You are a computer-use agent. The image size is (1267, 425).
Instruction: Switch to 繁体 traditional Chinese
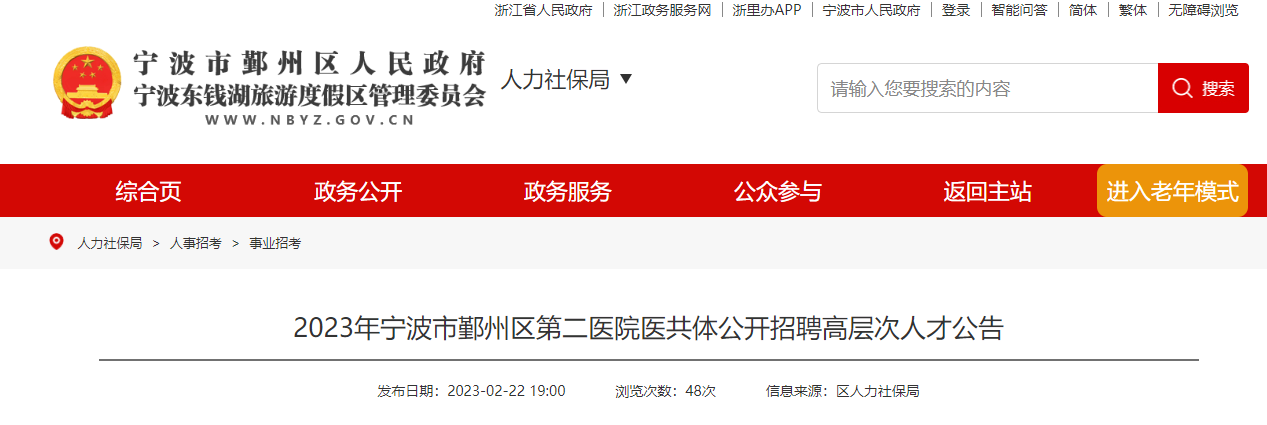click(1133, 10)
